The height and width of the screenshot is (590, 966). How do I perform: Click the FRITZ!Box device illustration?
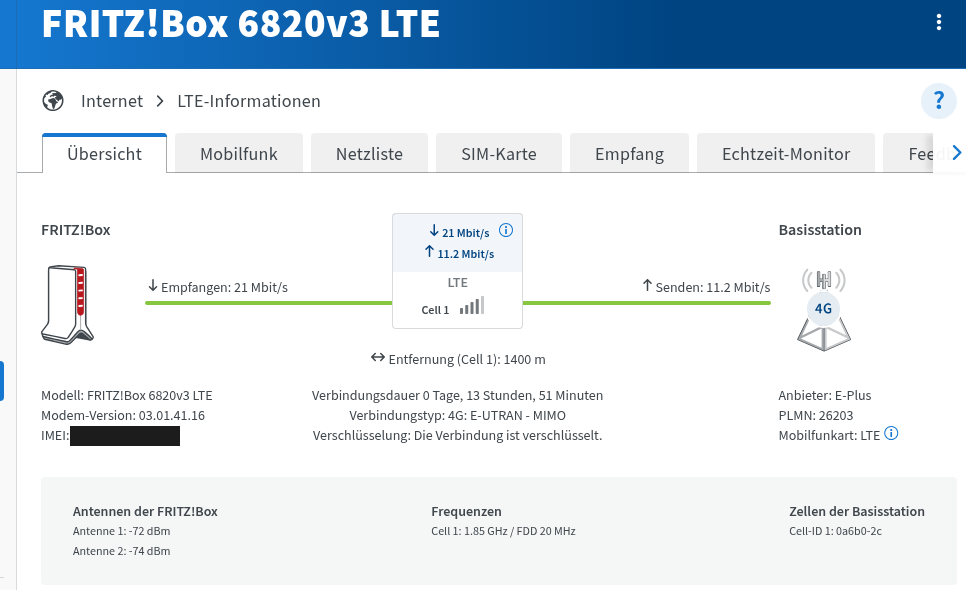(x=68, y=304)
